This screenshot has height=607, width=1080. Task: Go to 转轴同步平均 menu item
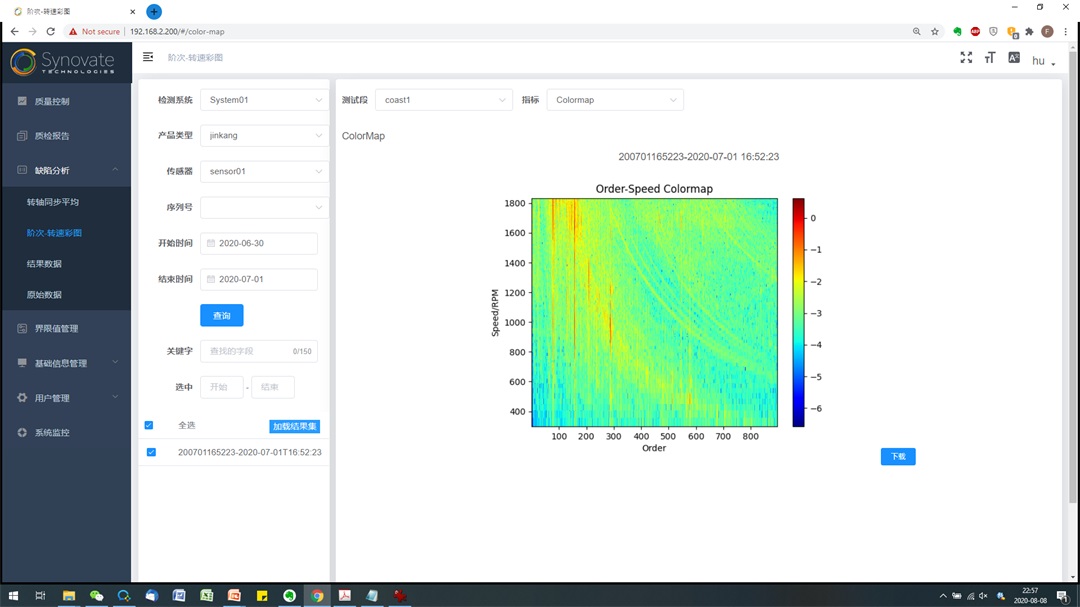(x=53, y=202)
